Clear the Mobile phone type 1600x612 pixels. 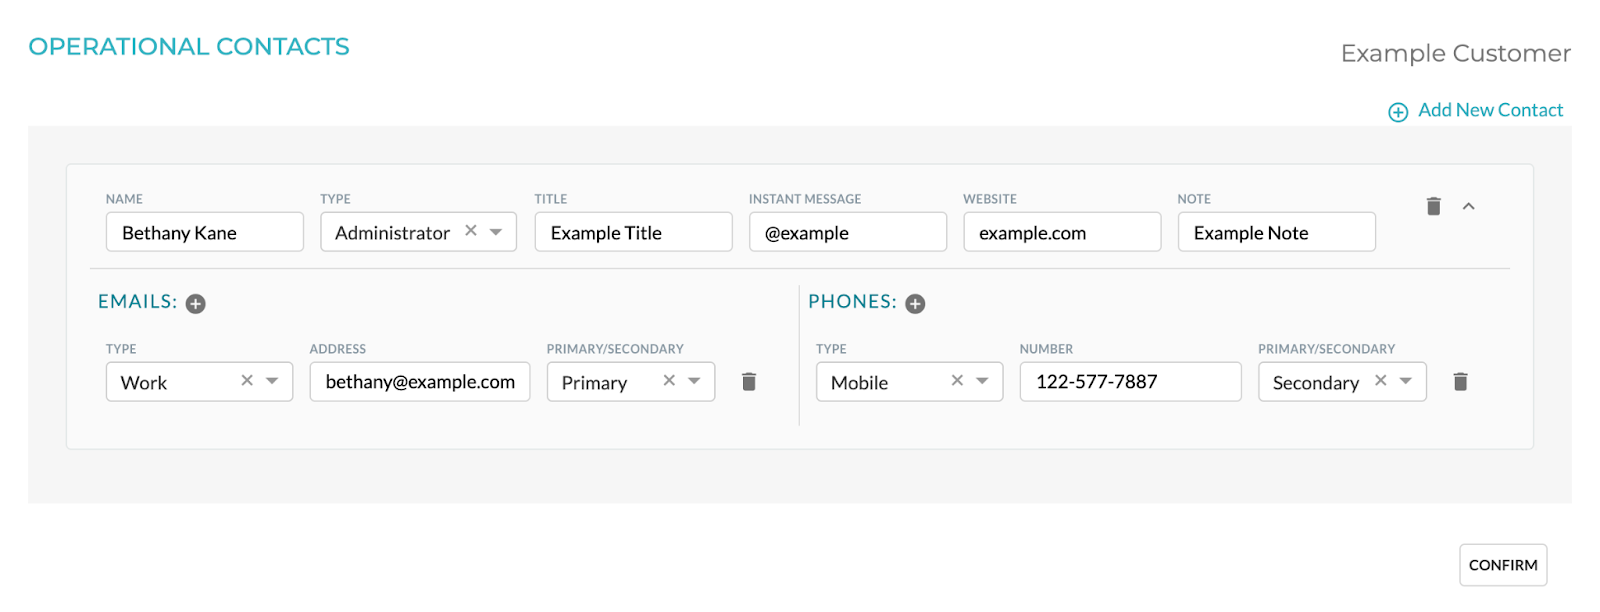[x=957, y=381]
